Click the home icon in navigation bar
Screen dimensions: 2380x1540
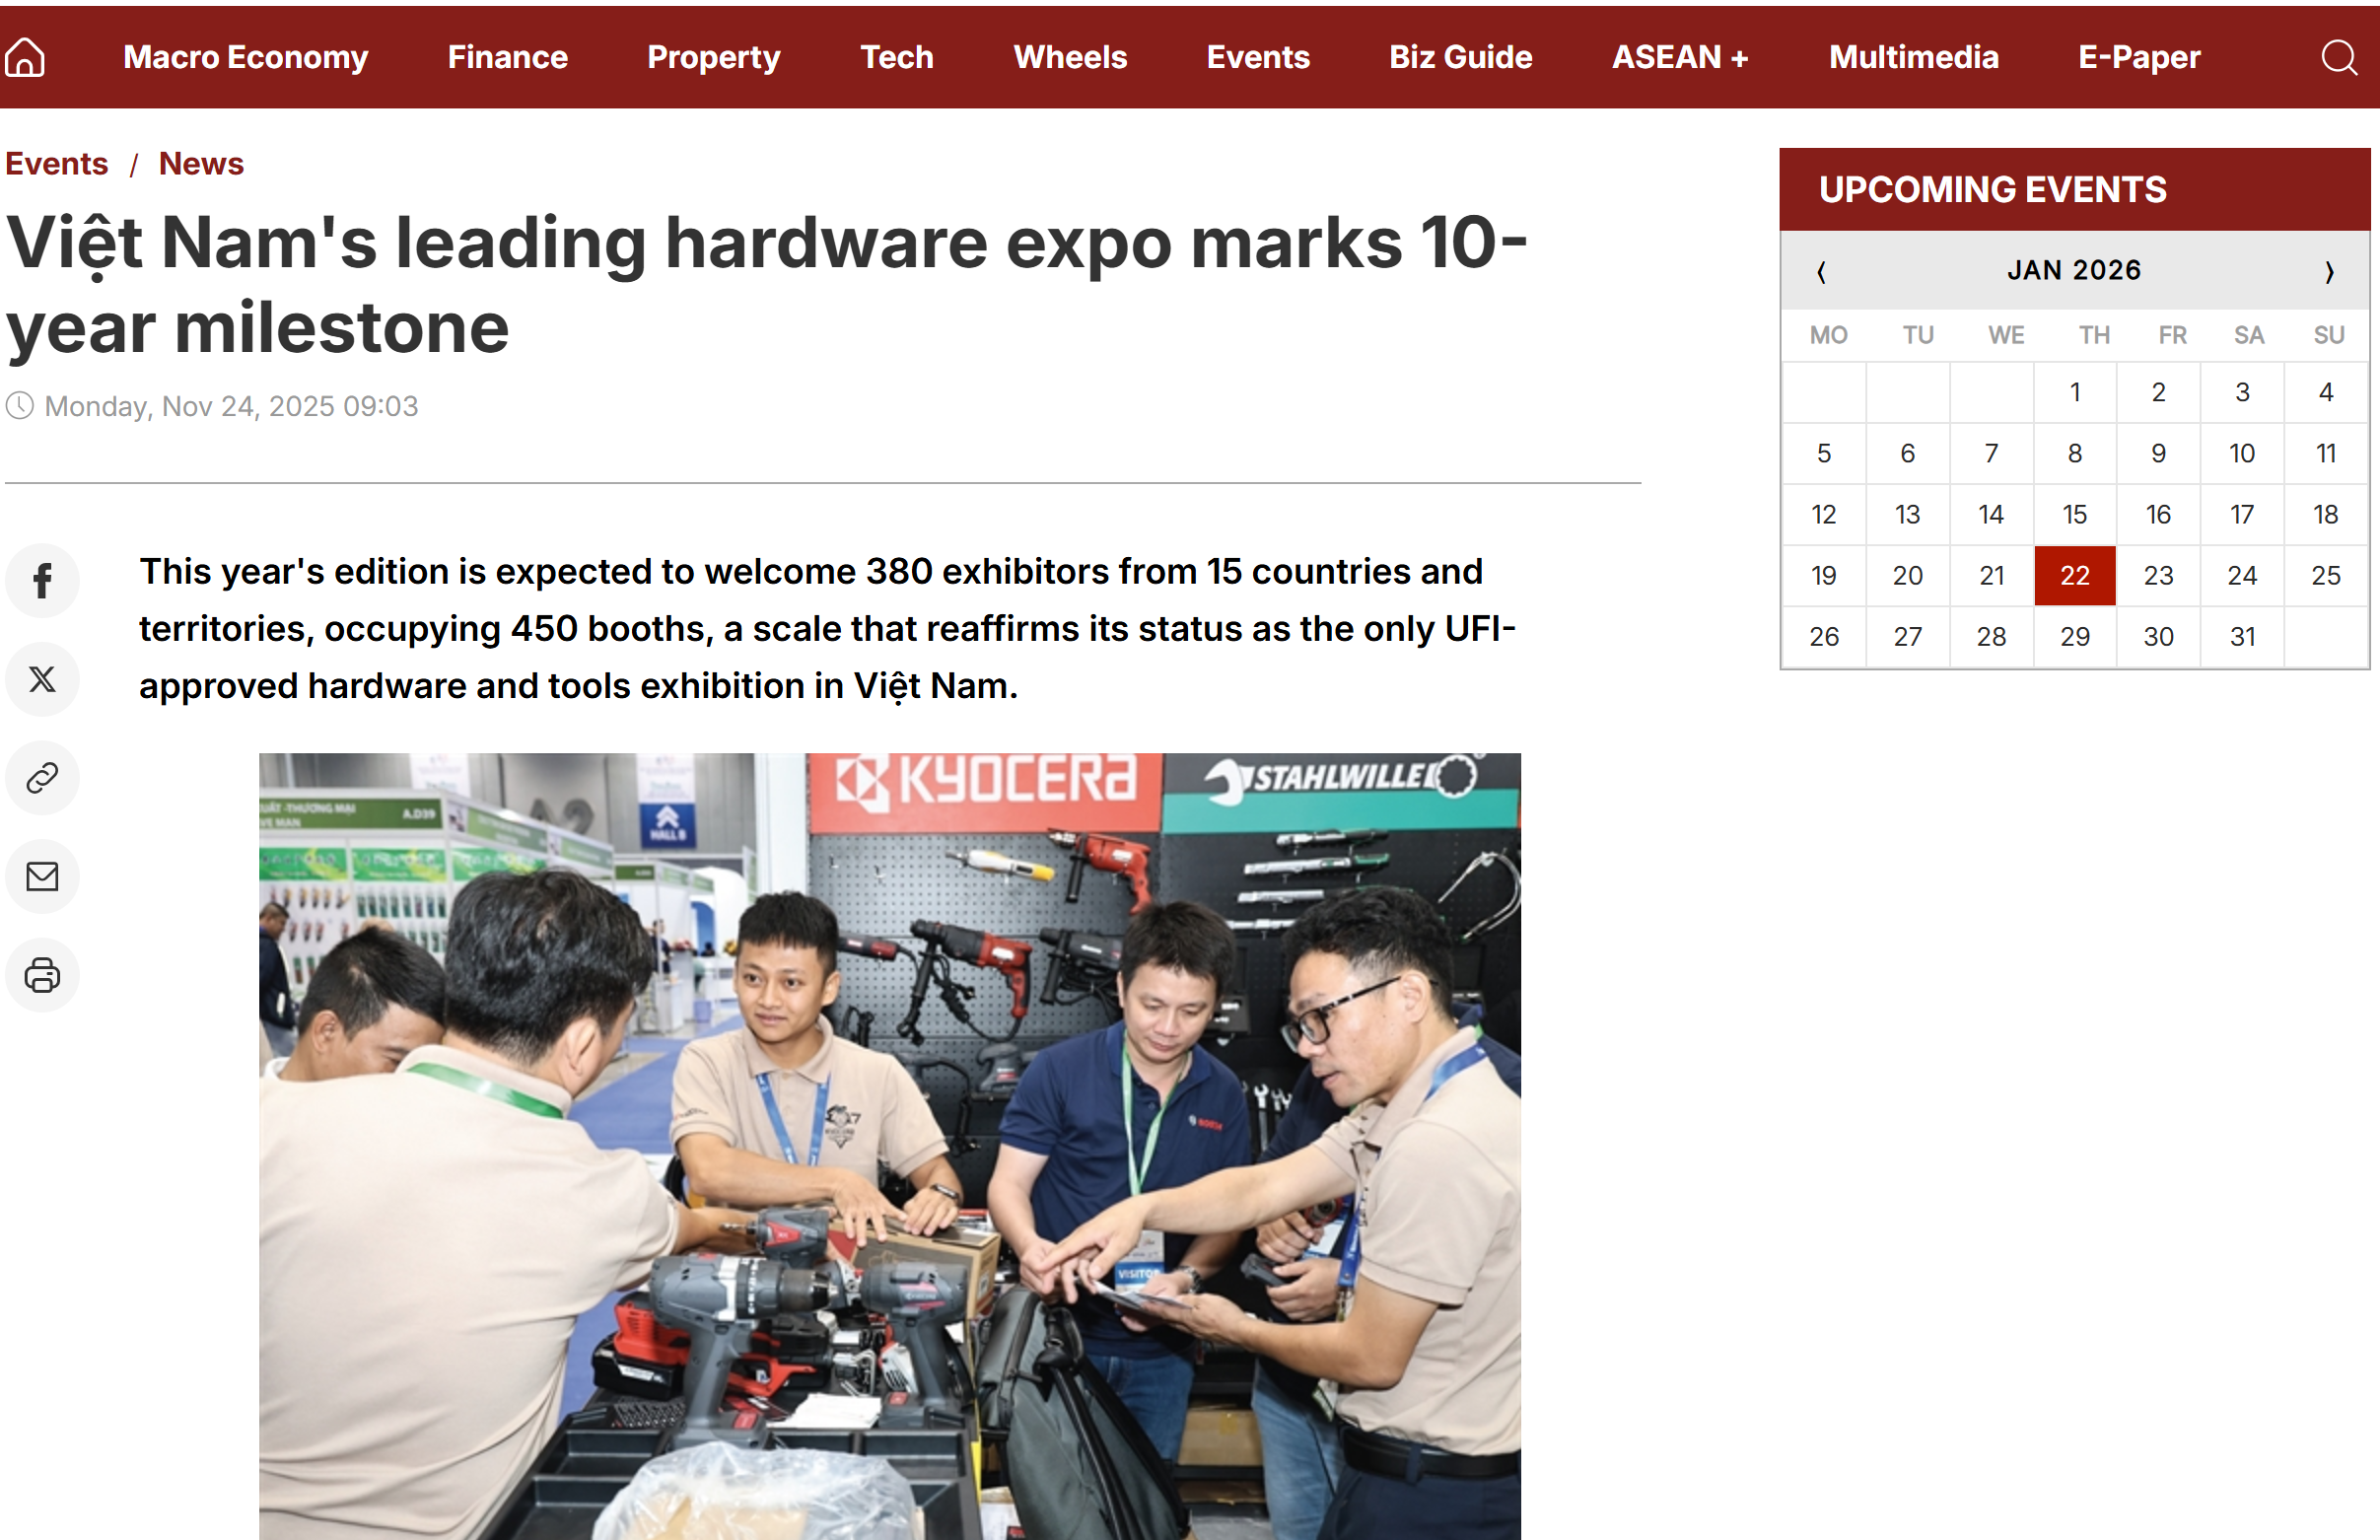coord(25,57)
